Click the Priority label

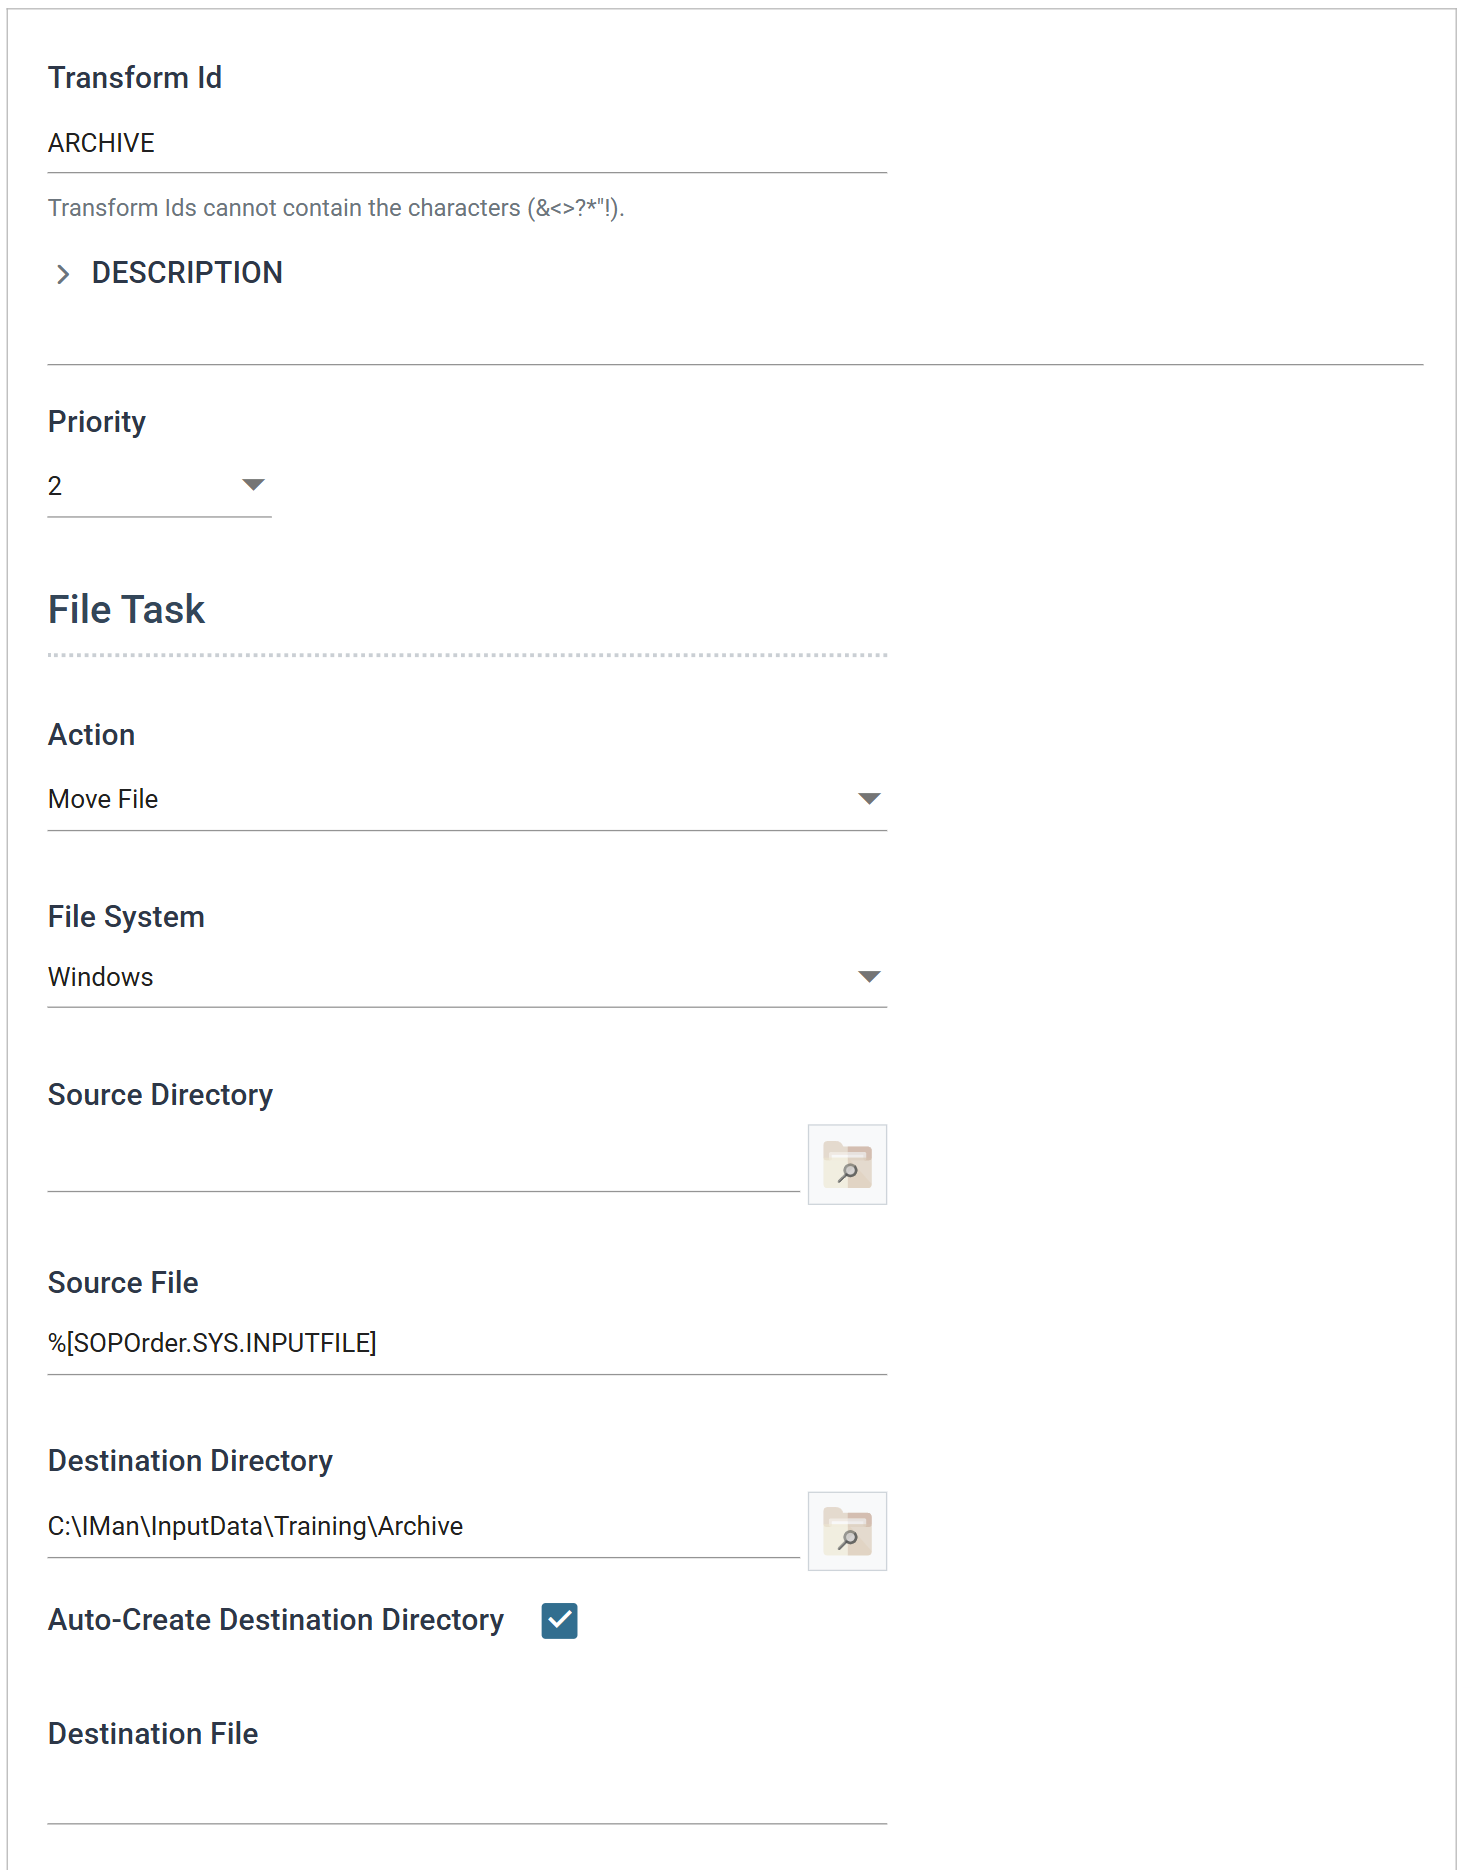(97, 422)
